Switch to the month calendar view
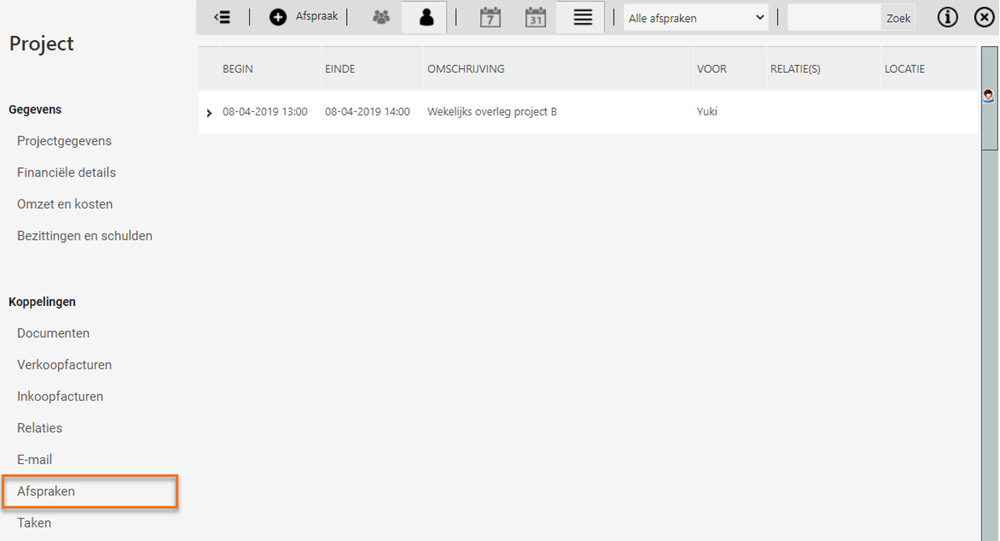This screenshot has width=1000, height=541. click(535, 17)
